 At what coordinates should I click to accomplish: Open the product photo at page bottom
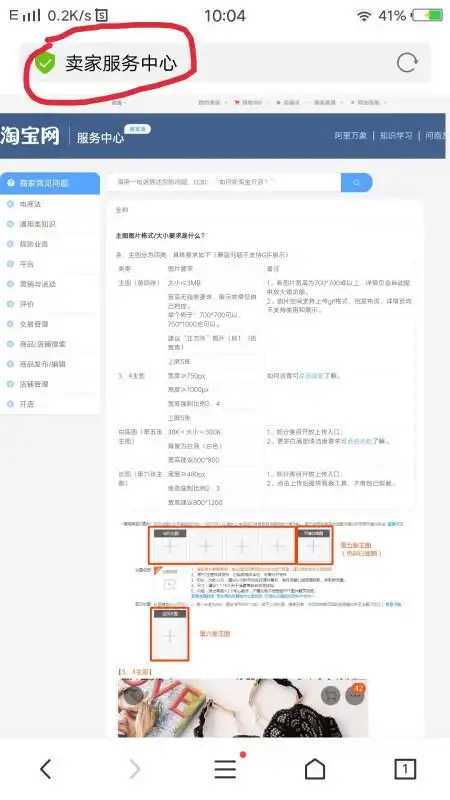[x=242, y=708]
